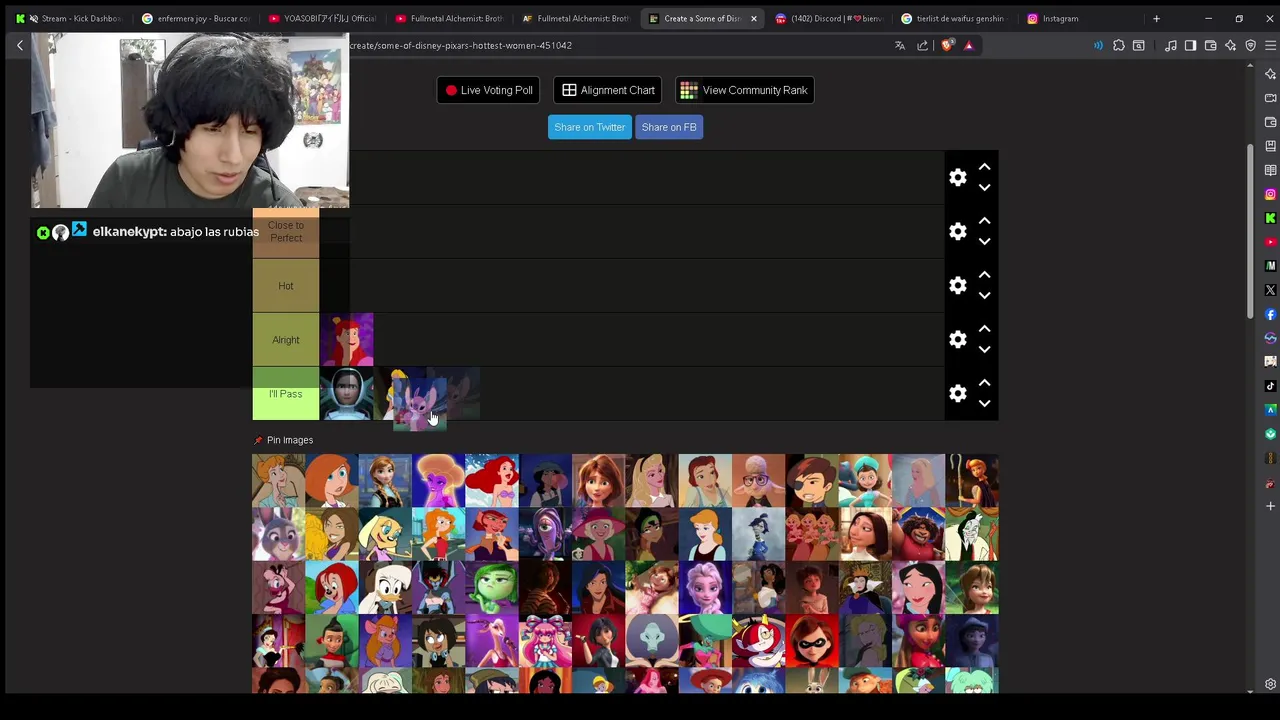1280x720 pixels.
Task: Click the Brave VPN shield icon
Action: click(x=1250, y=45)
